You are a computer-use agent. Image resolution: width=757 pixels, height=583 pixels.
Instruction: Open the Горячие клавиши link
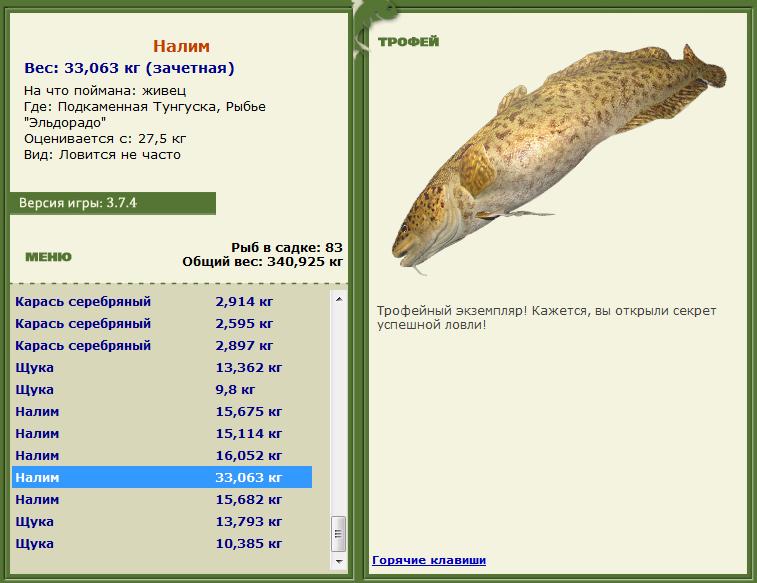click(x=428, y=560)
